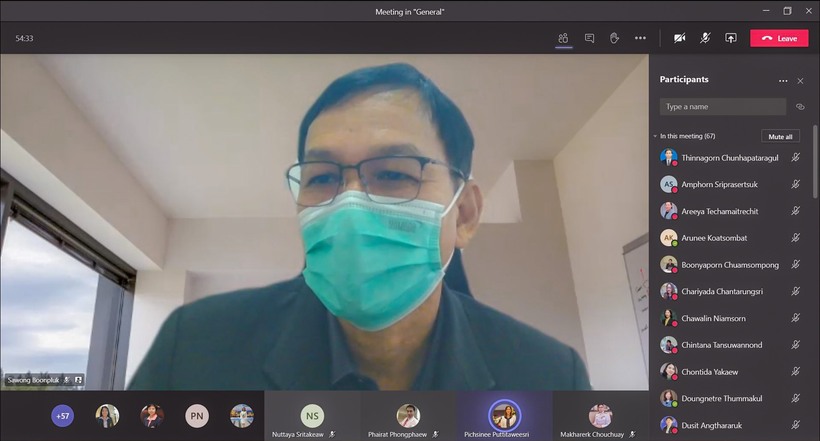Open More actions ellipsis in toolbar
820x441 pixels.
[640, 38]
